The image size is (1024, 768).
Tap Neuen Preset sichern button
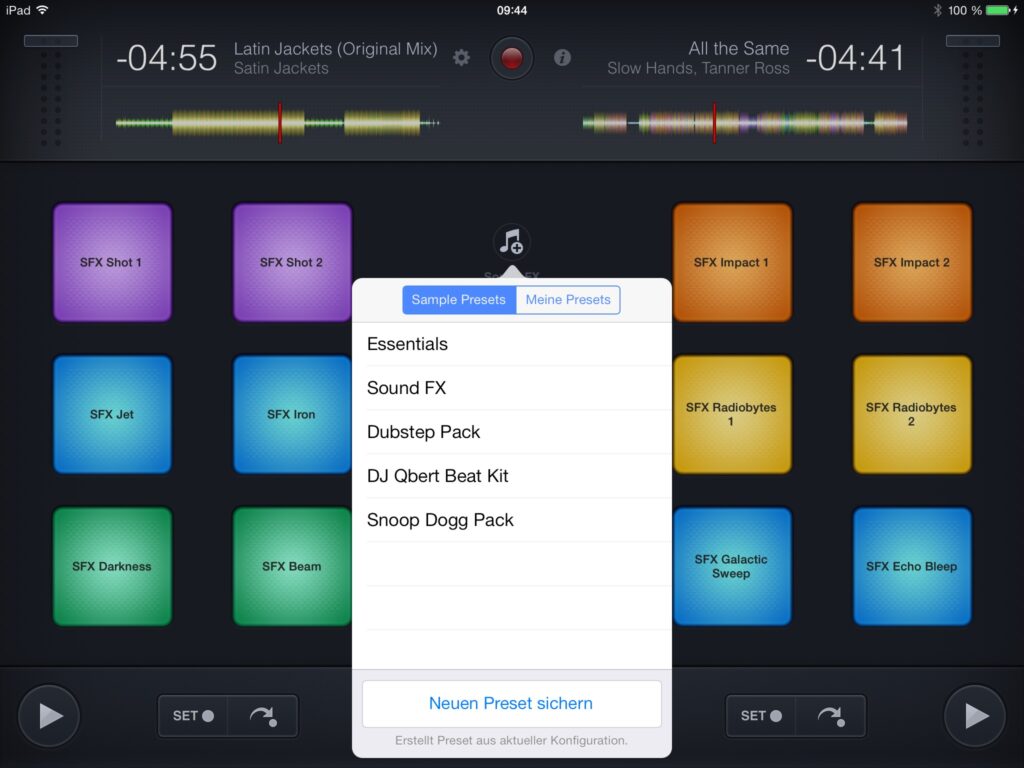click(511, 703)
